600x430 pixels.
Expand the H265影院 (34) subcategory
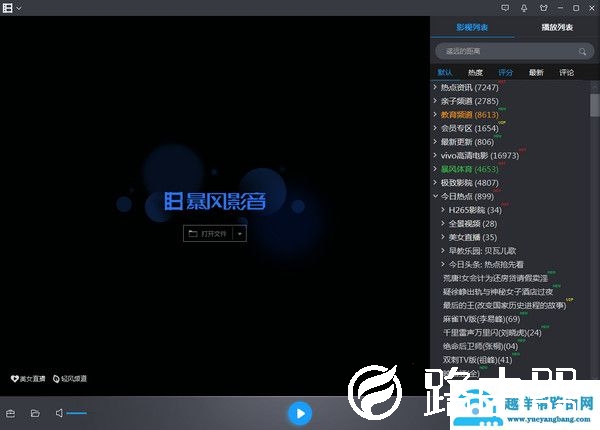pos(443,210)
